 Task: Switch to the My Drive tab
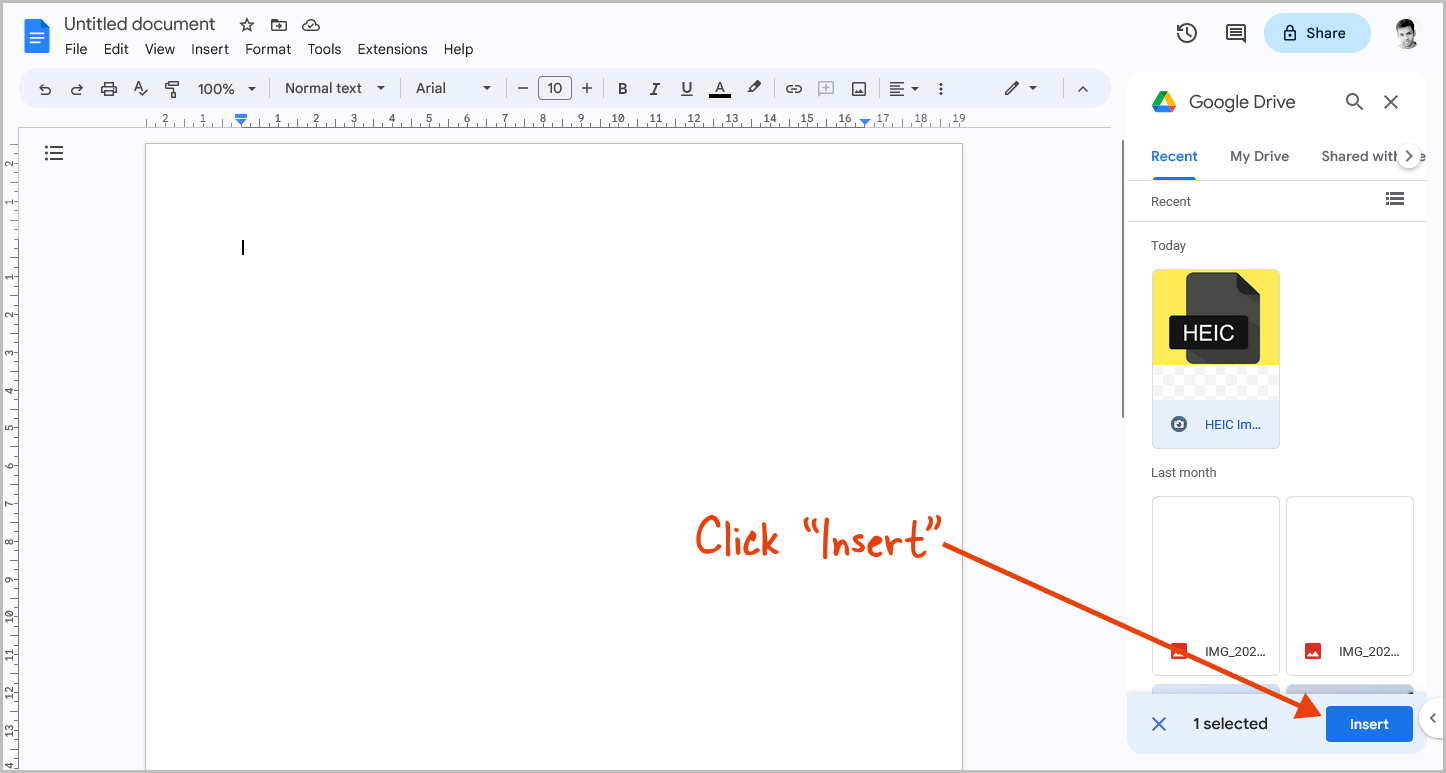pyautogui.click(x=1259, y=156)
